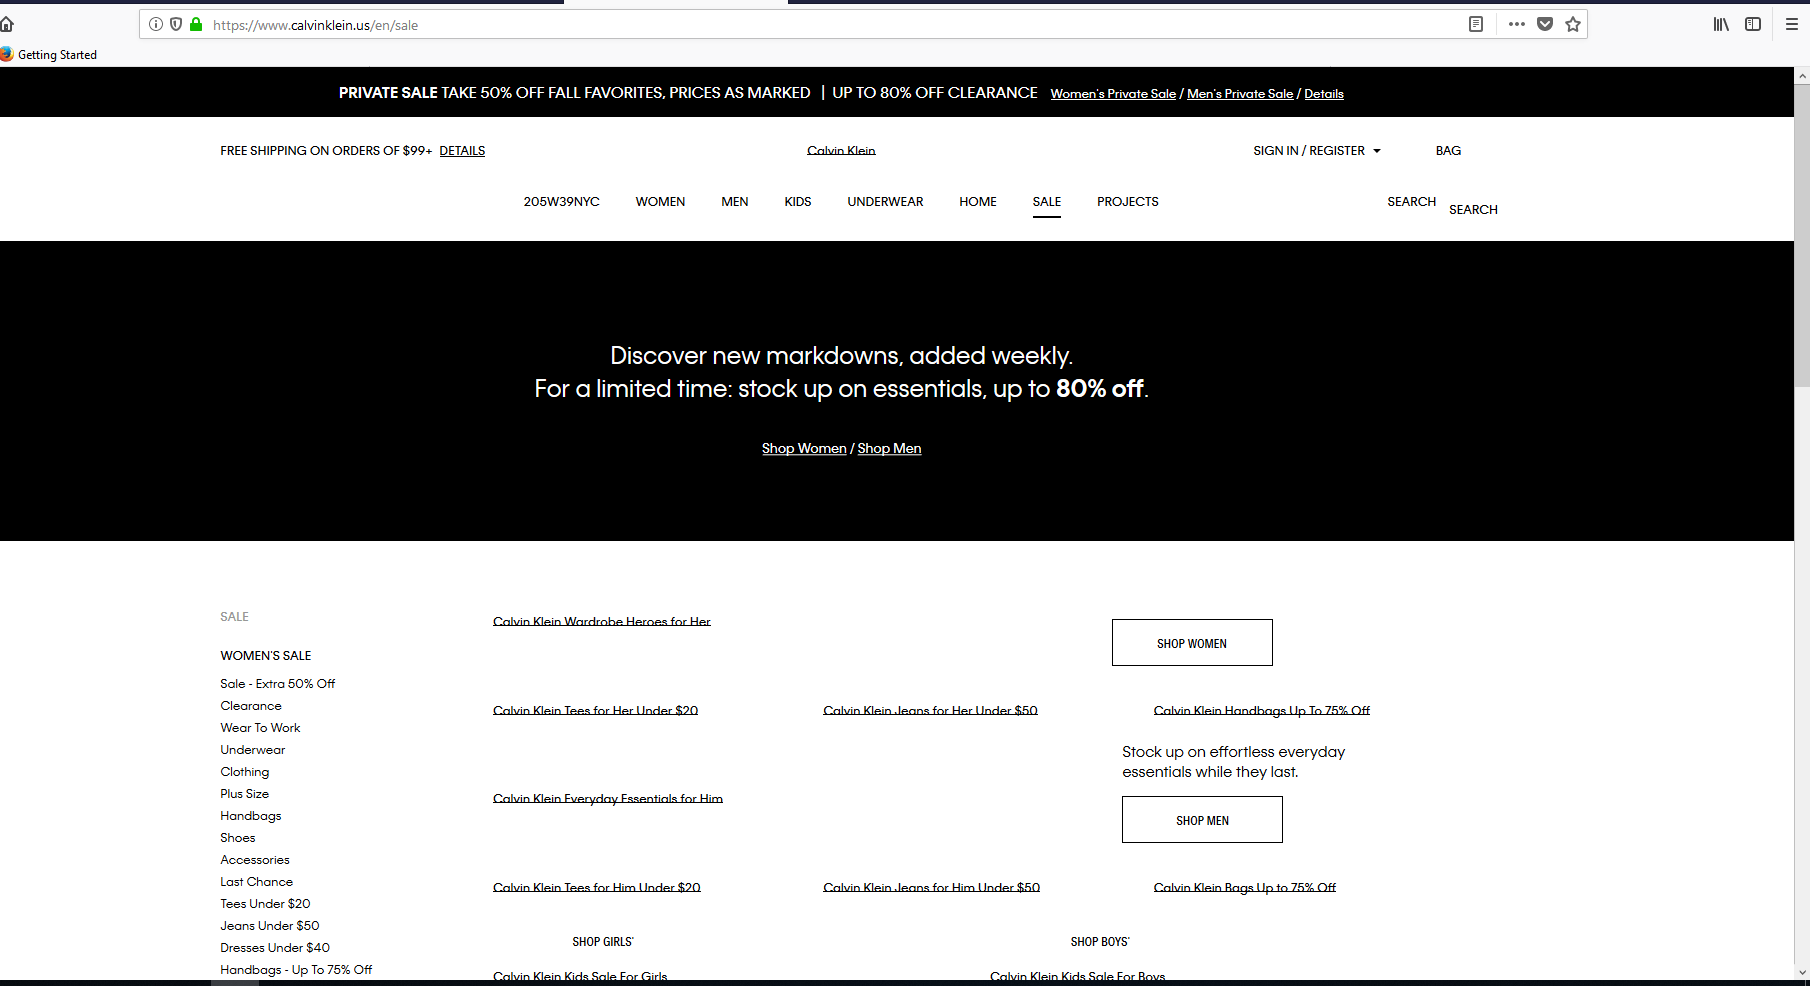Open Wardrobe Heroes for Her link
This screenshot has height=986, width=1810.
602,622
